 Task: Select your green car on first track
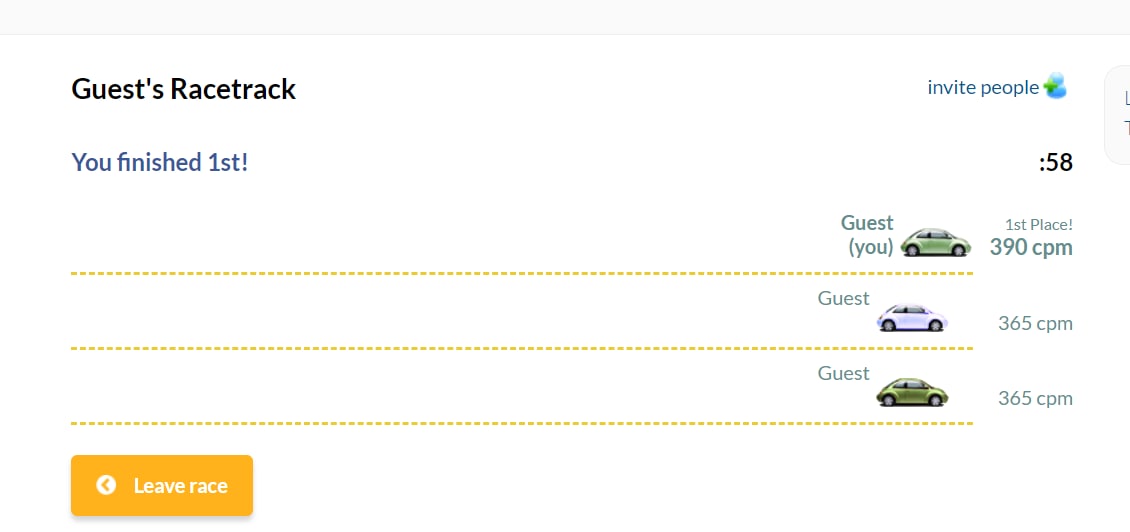(935, 242)
